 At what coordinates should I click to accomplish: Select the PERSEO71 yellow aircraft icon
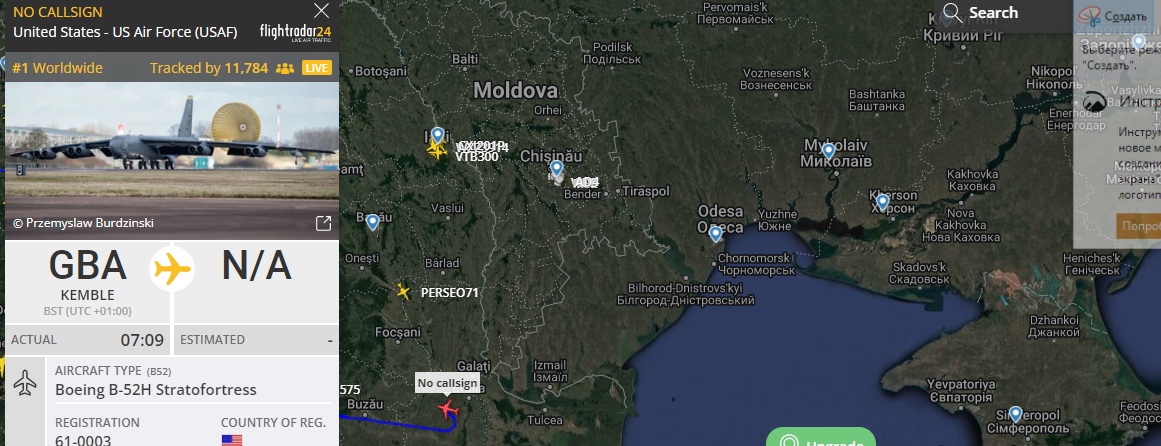403,291
